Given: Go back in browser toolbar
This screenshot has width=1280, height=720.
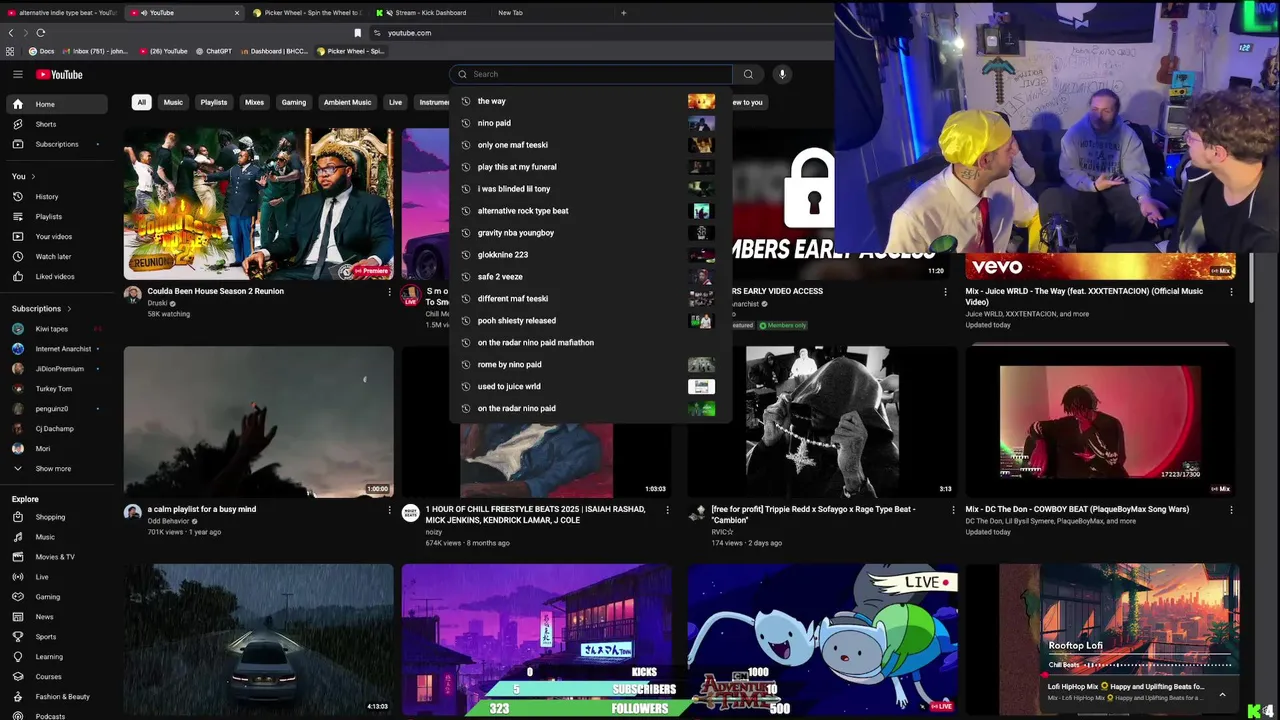Looking at the screenshot, I should pyautogui.click(x=11, y=33).
